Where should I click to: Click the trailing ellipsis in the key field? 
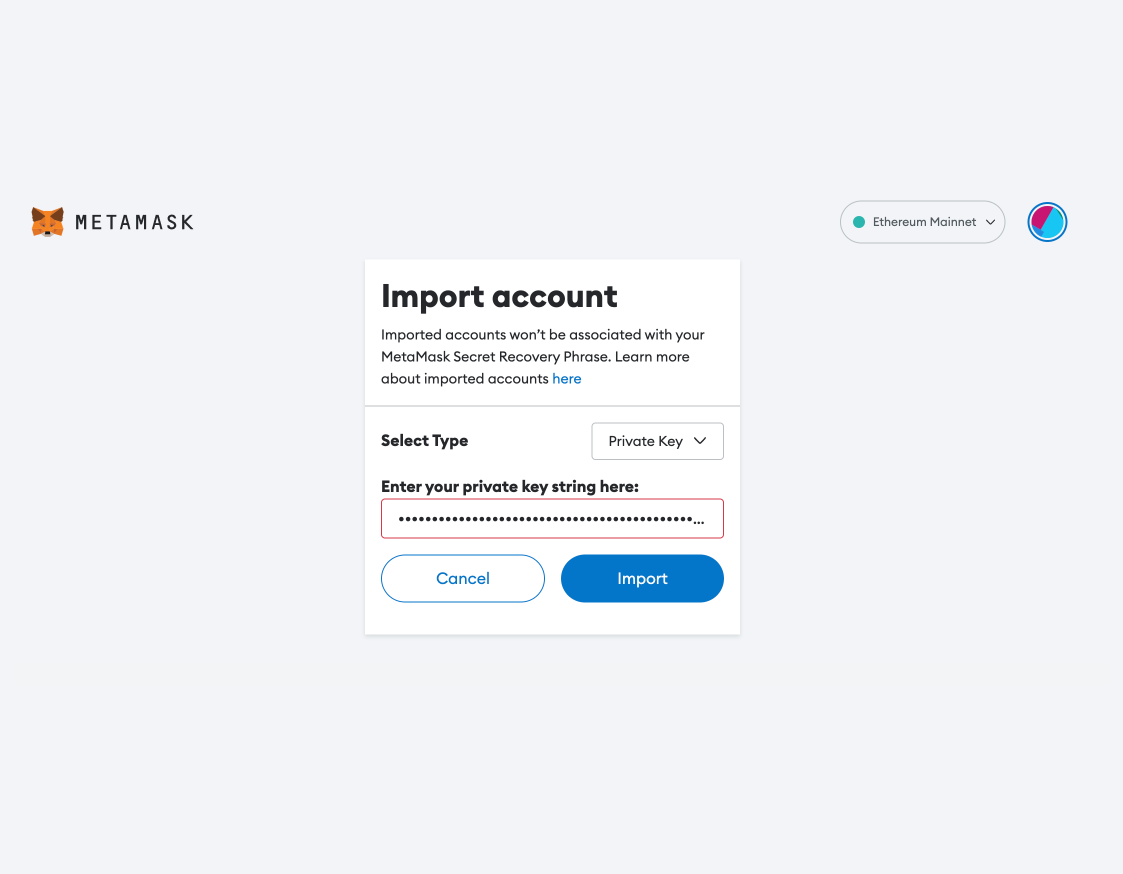[x=698, y=521]
